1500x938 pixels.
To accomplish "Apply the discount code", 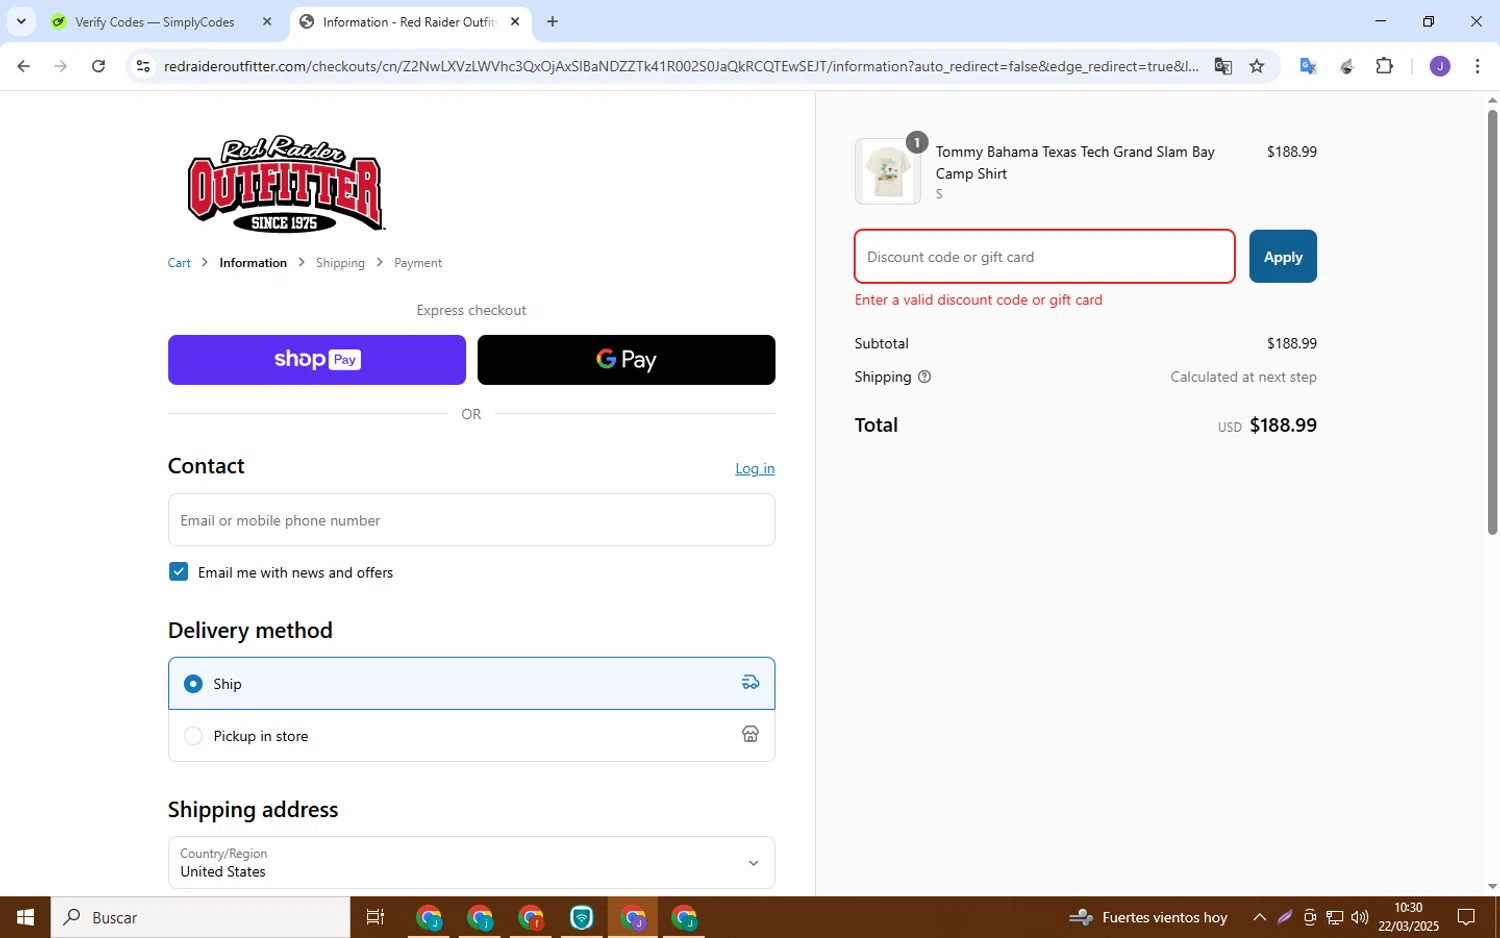I will point(1283,257).
